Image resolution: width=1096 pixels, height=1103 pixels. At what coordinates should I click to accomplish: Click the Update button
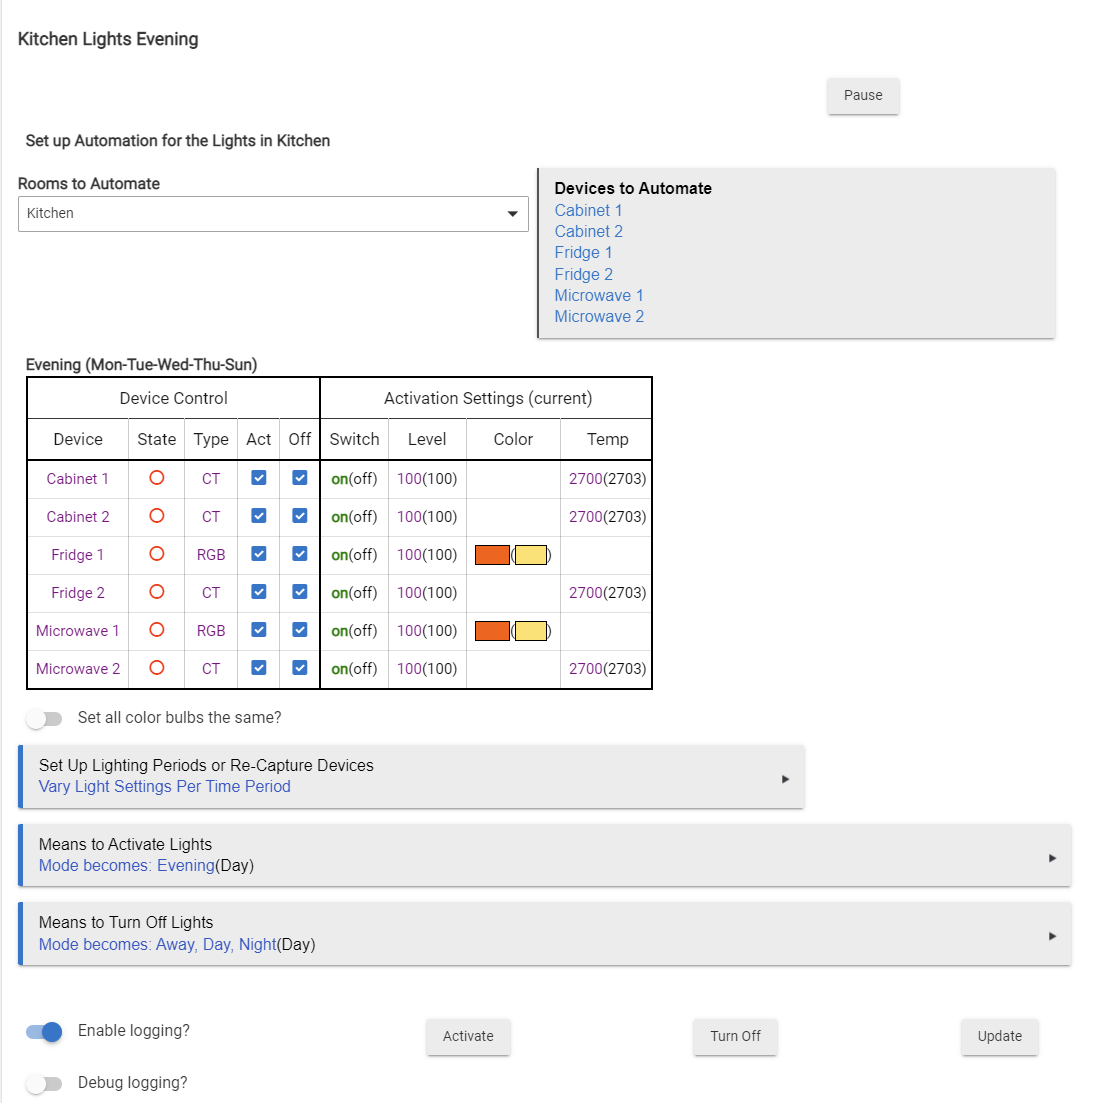click(x=999, y=1037)
